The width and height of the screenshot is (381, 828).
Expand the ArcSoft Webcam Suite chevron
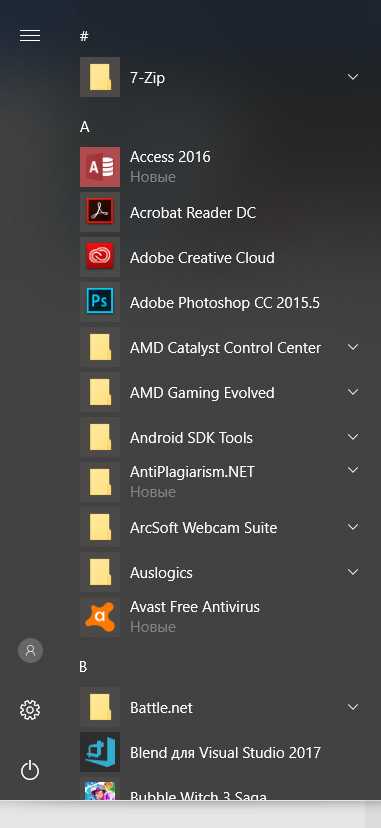coord(353,526)
